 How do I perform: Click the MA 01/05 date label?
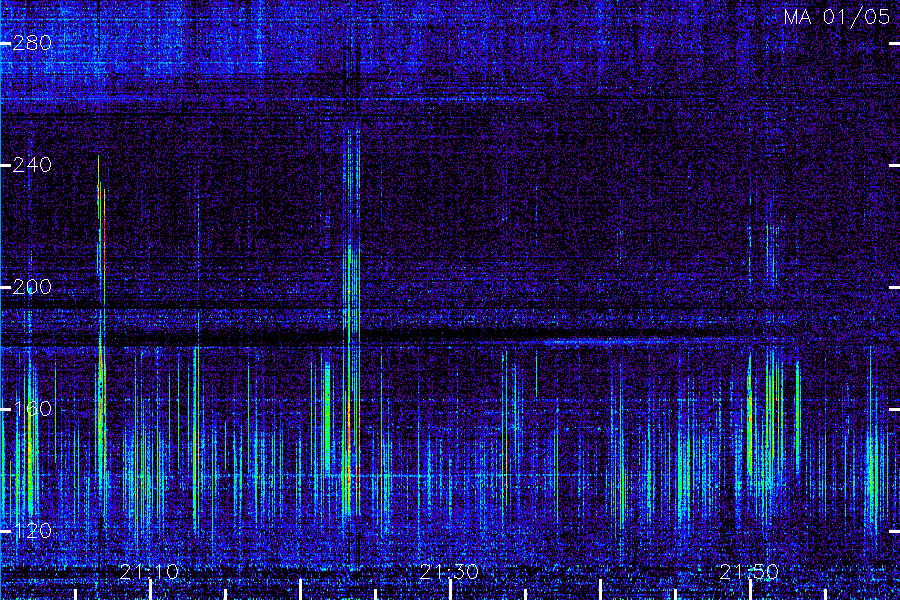tap(837, 17)
